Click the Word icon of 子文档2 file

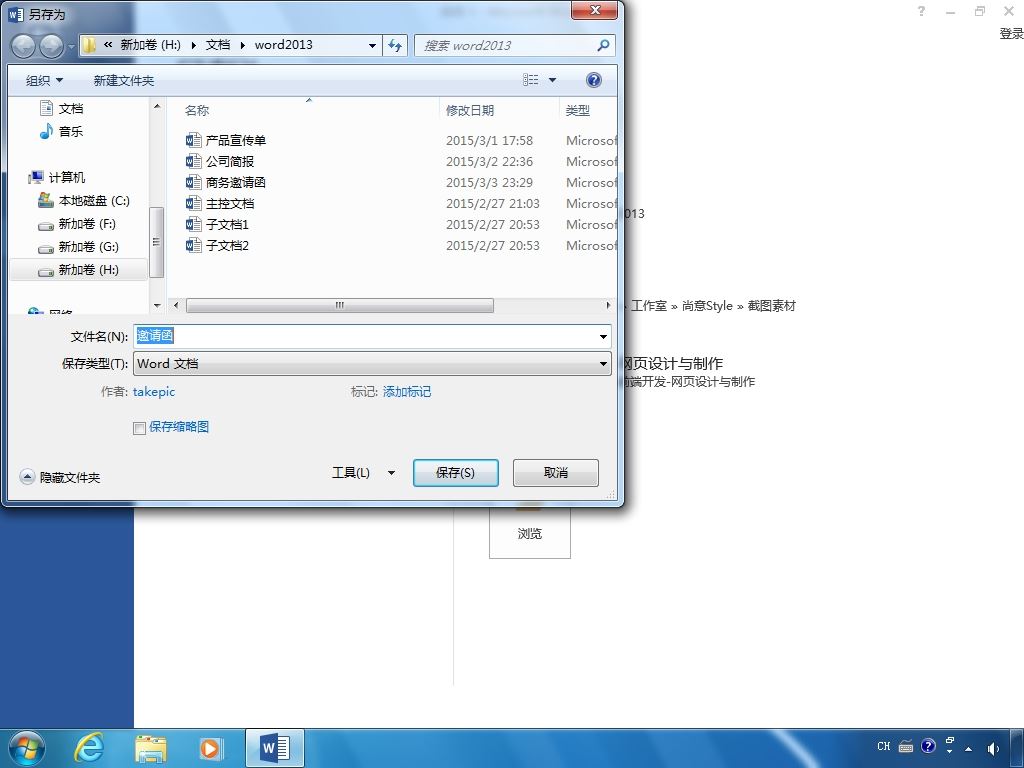[x=193, y=245]
